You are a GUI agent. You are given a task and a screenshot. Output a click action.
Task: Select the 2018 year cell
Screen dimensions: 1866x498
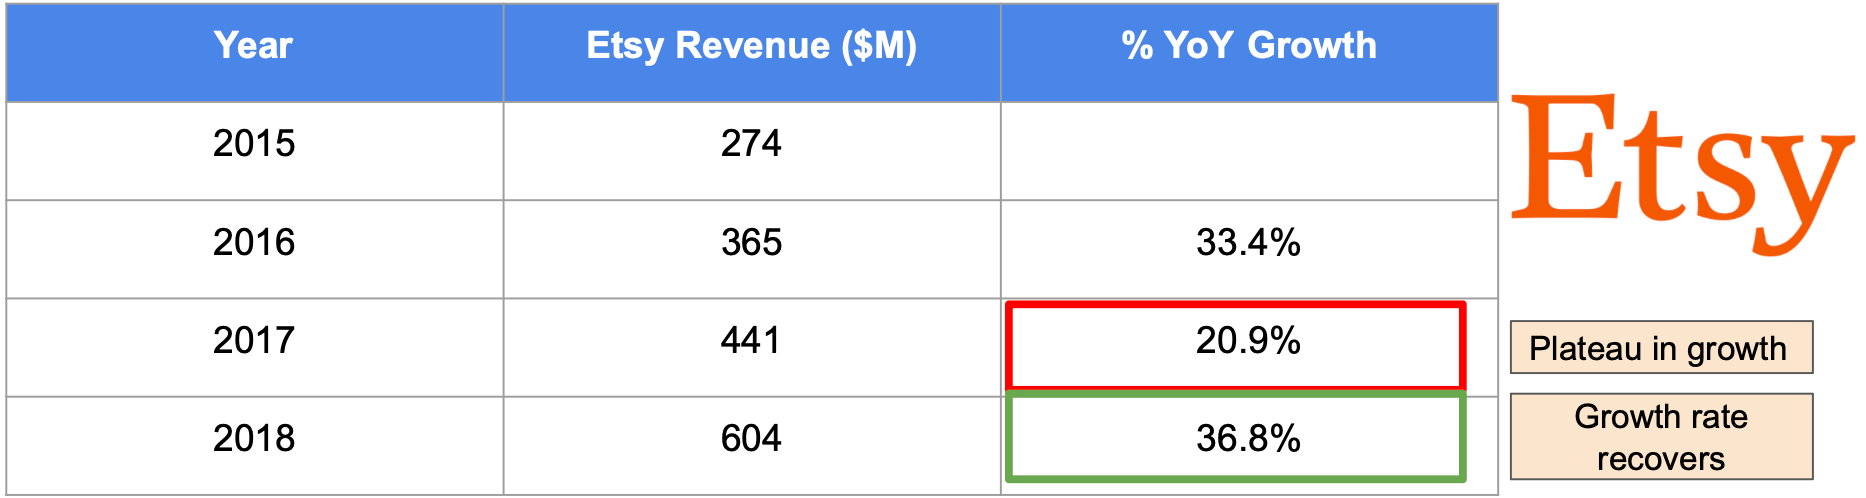[x=254, y=445]
